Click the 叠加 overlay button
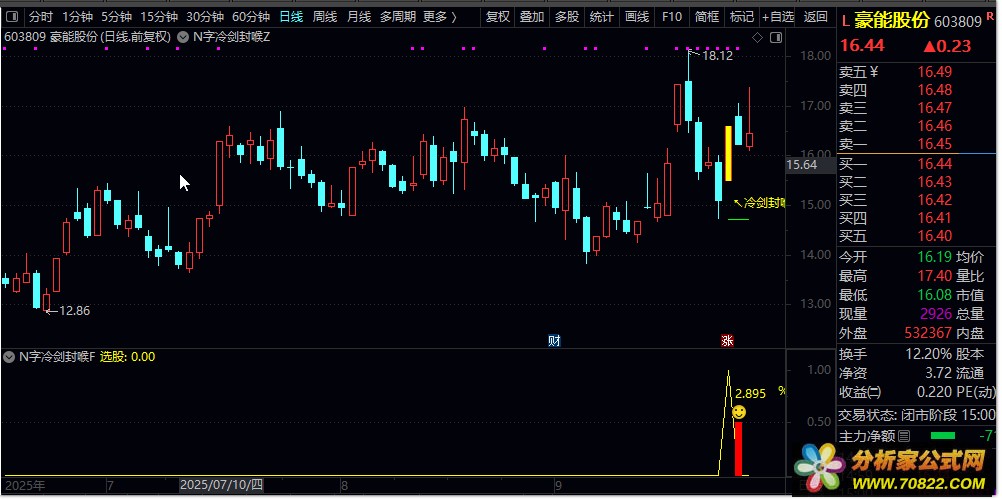This screenshot has height=500, width=1002. pos(532,17)
